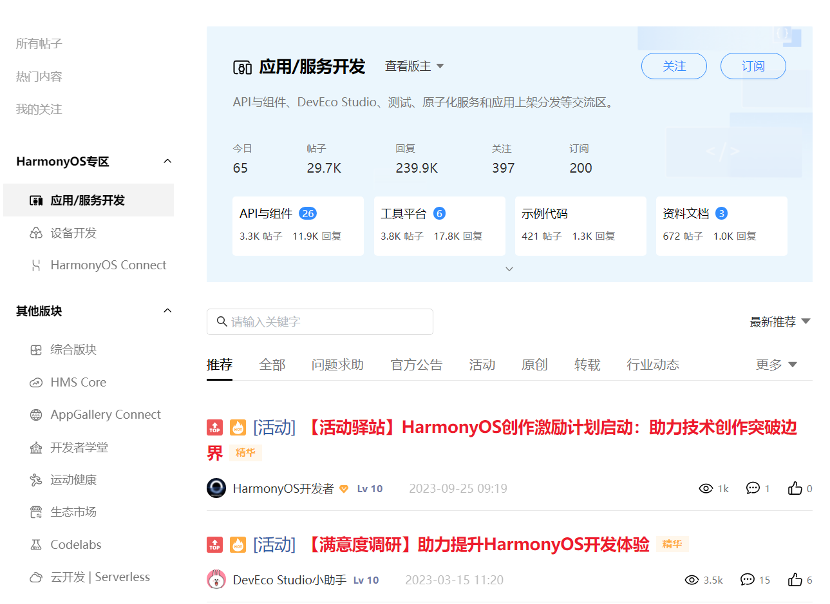Image resolution: width=830 pixels, height=604 pixels.
Task: Open the 最新推荐 sort dropdown
Action: coord(780,322)
